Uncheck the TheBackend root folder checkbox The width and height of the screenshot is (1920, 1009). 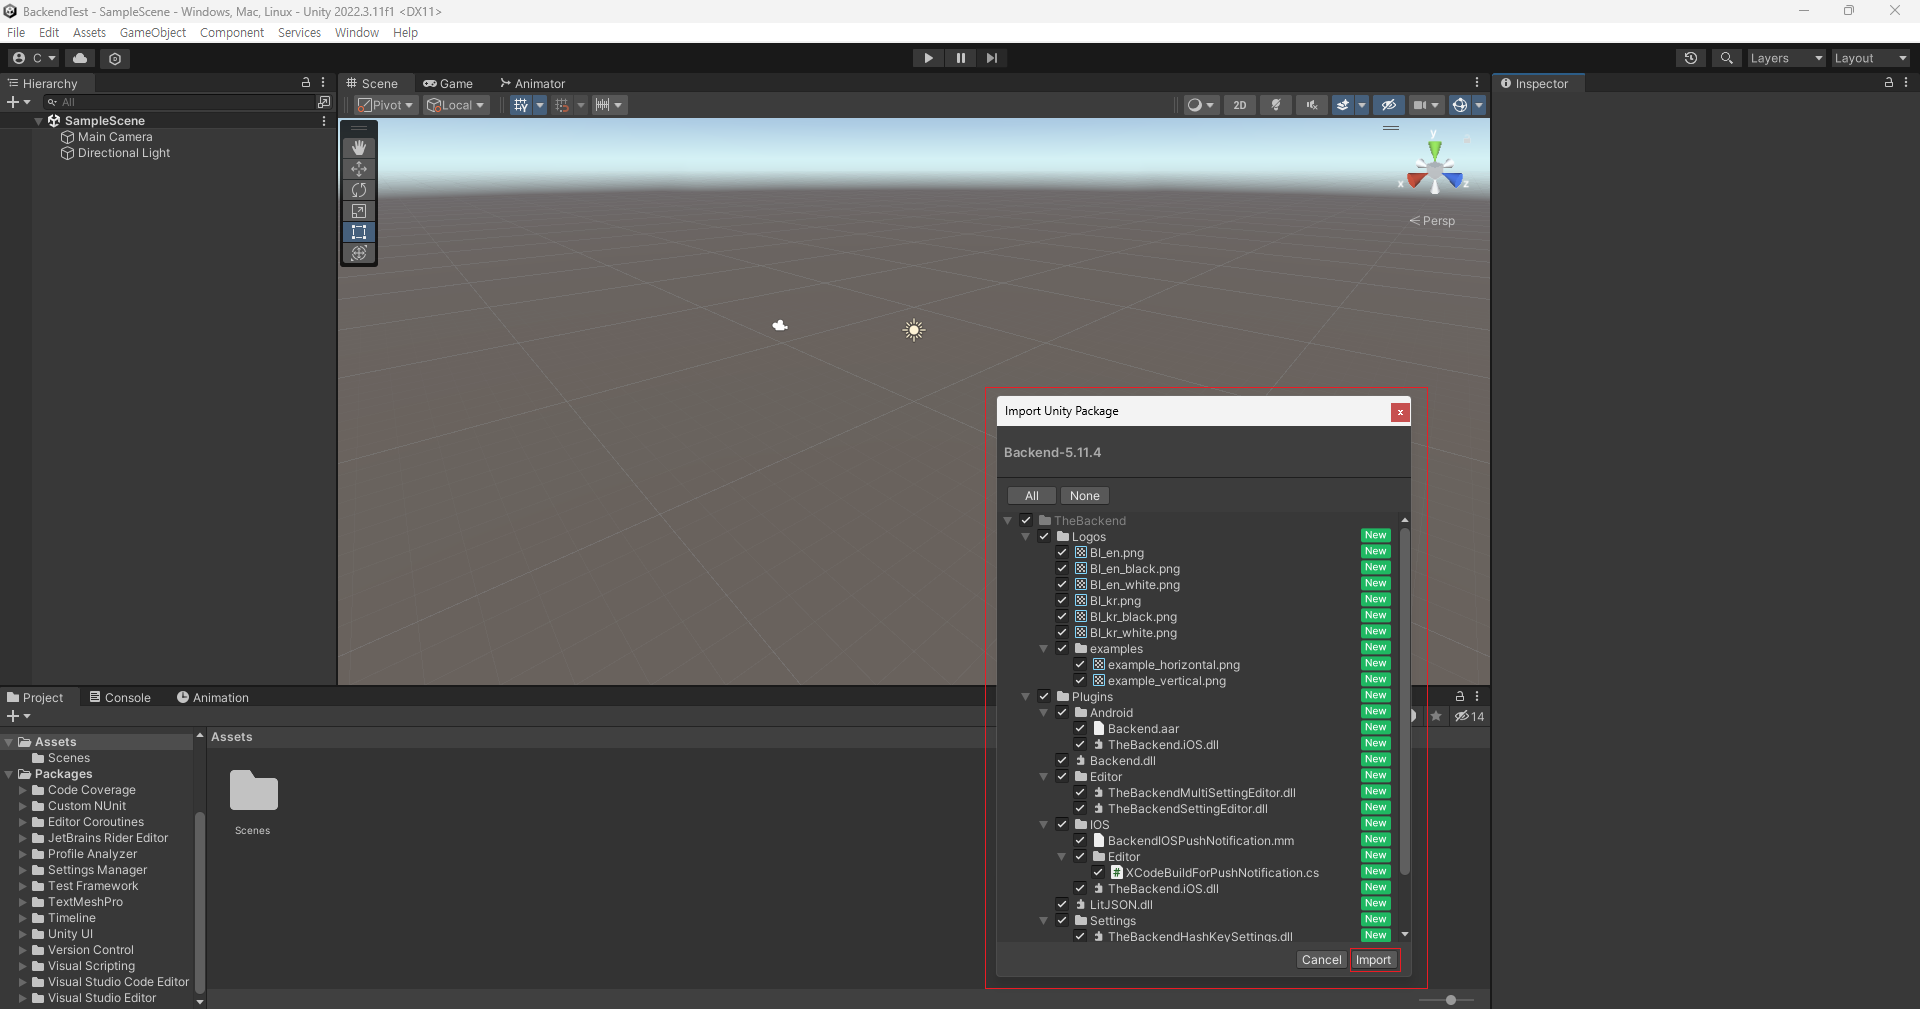1026,520
